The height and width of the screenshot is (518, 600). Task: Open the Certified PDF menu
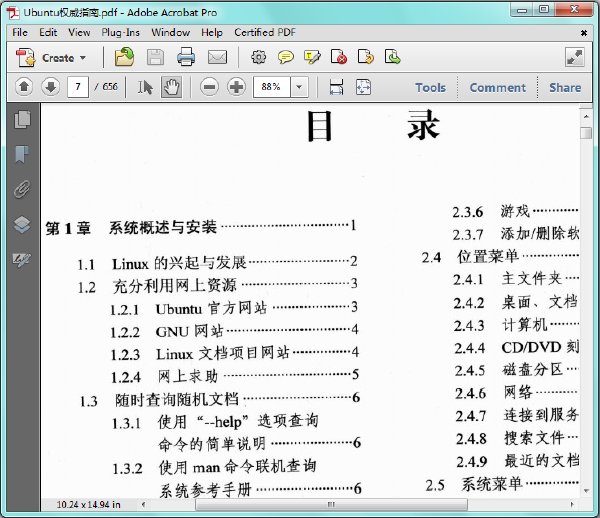pyautogui.click(x=265, y=33)
